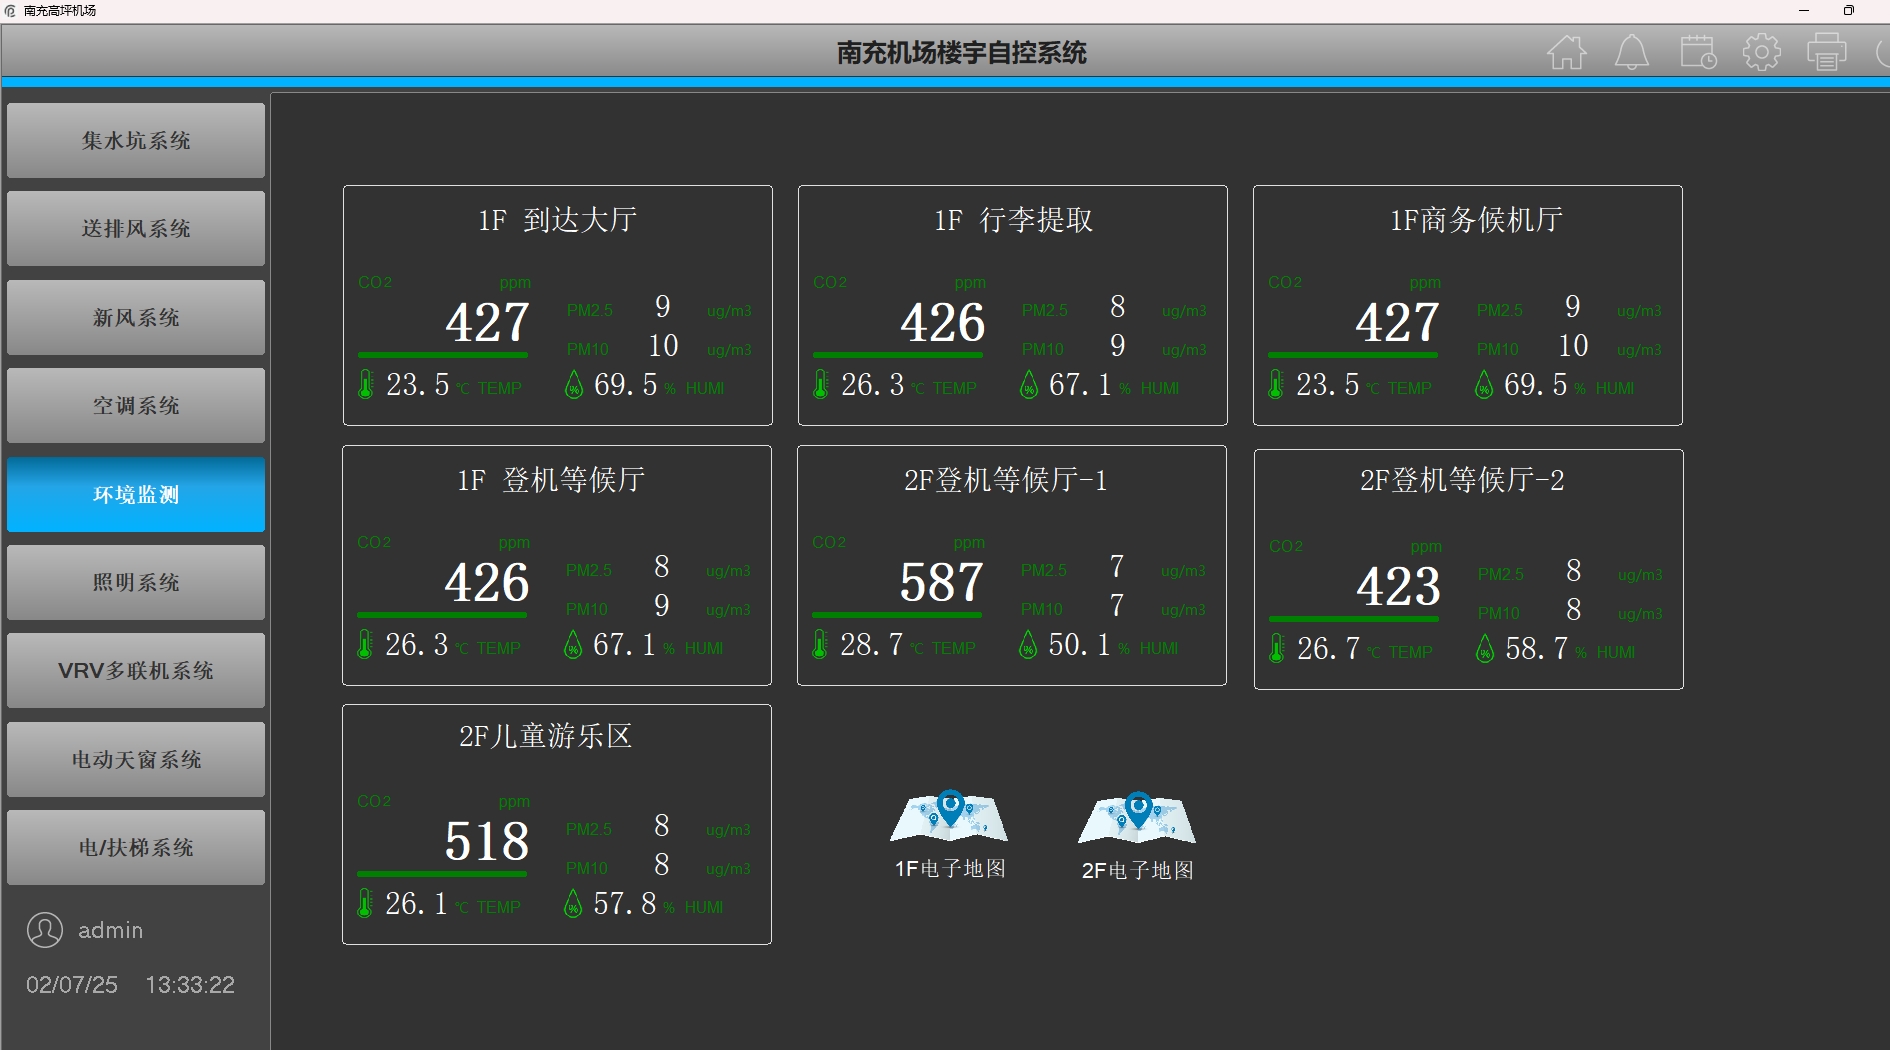This screenshot has width=1890, height=1050.
Task: Open 照明系统 from the sidebar
Action: point(136,583)
